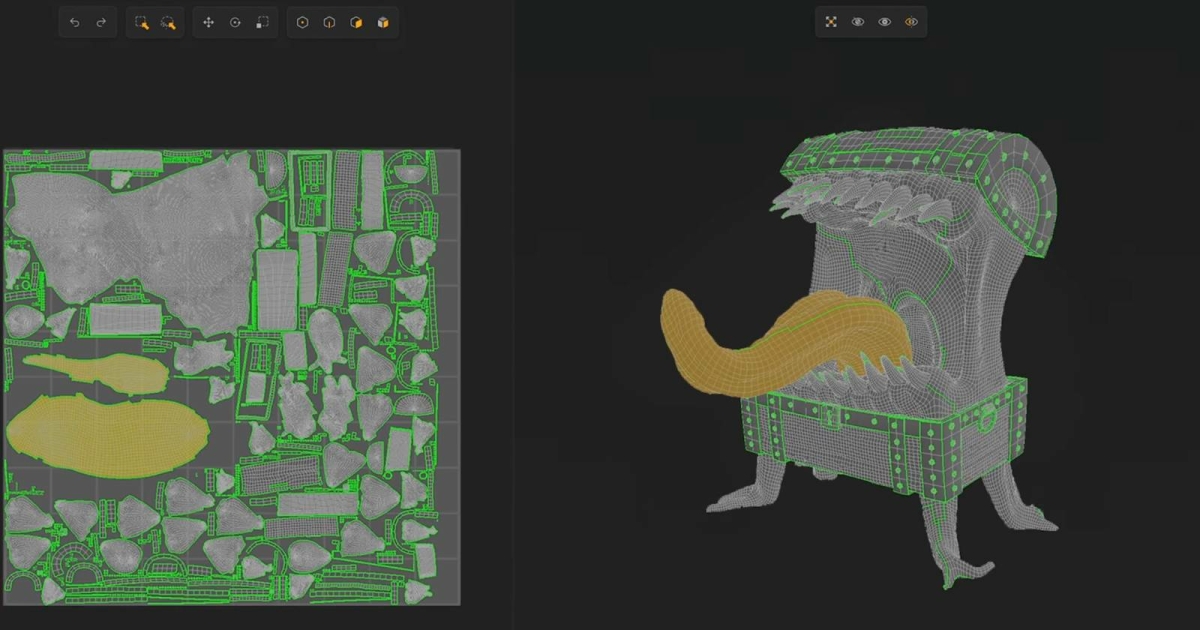1200x630 pixels.
Task: Switch to island selection mode
Action: click(382, 22)
